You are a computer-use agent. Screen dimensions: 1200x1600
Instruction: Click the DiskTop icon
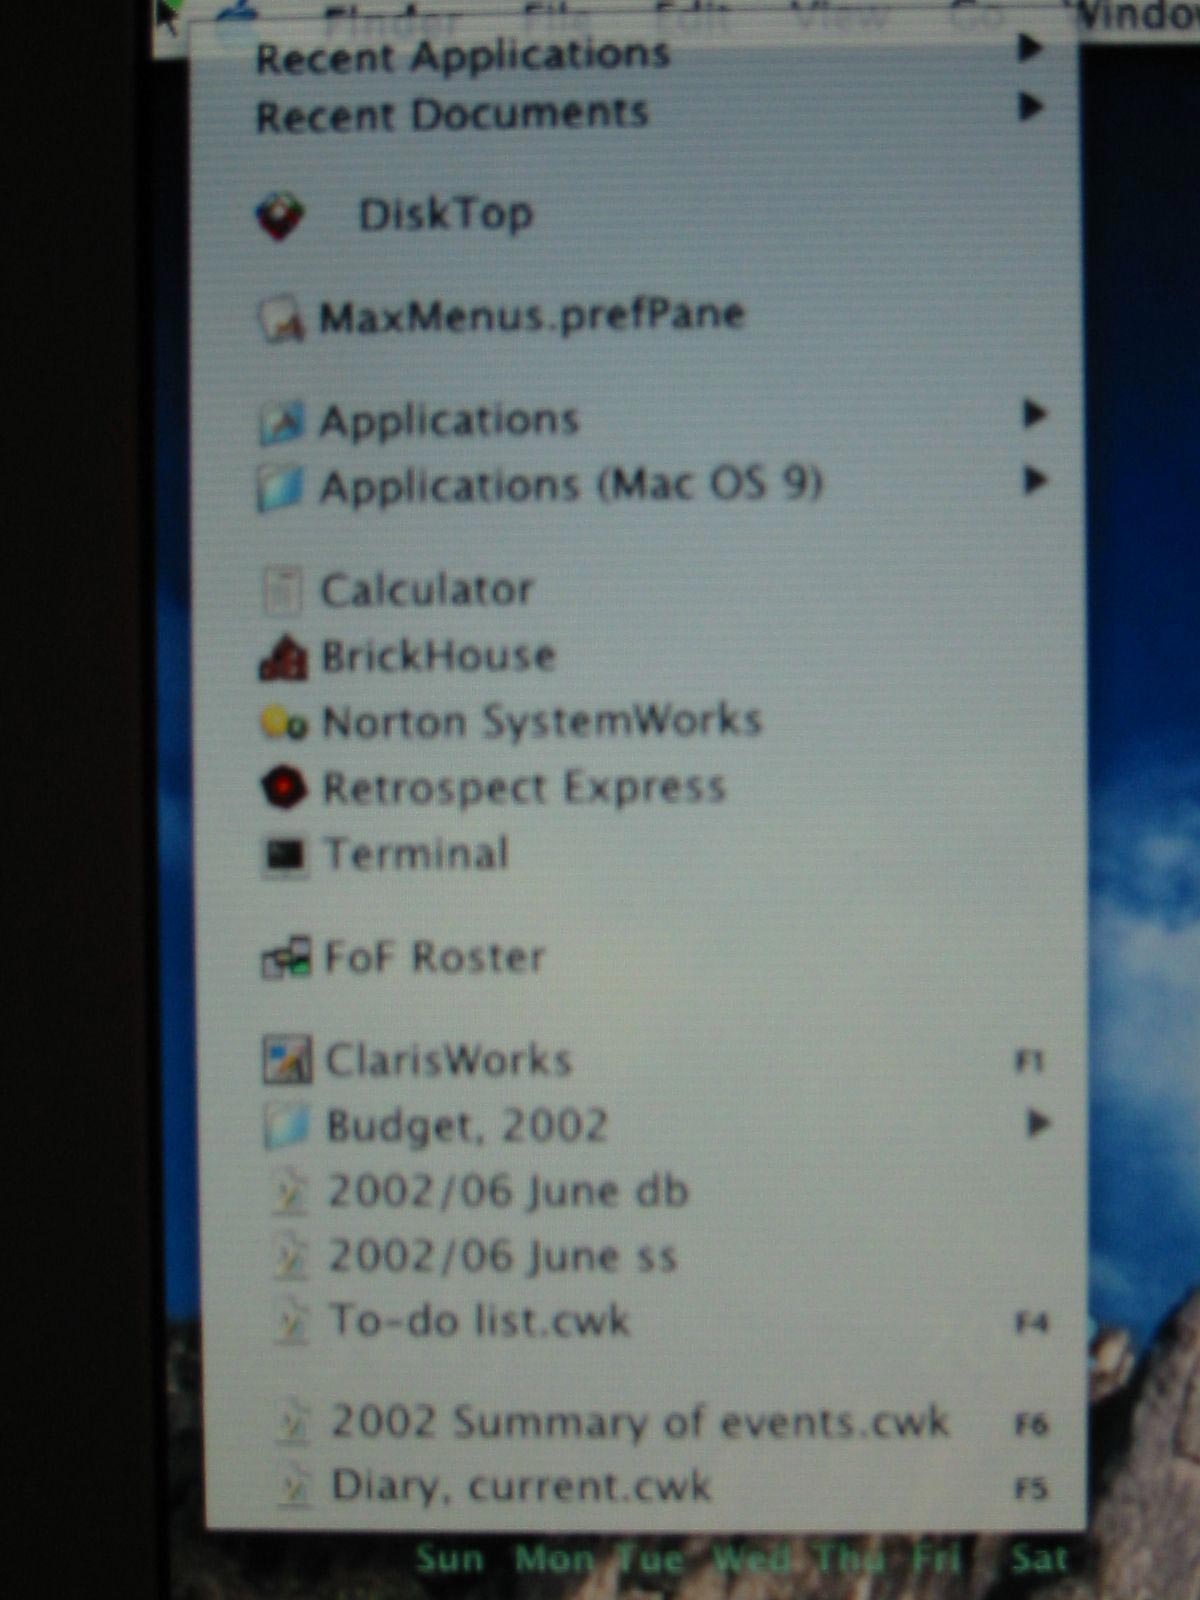[280, 215]
